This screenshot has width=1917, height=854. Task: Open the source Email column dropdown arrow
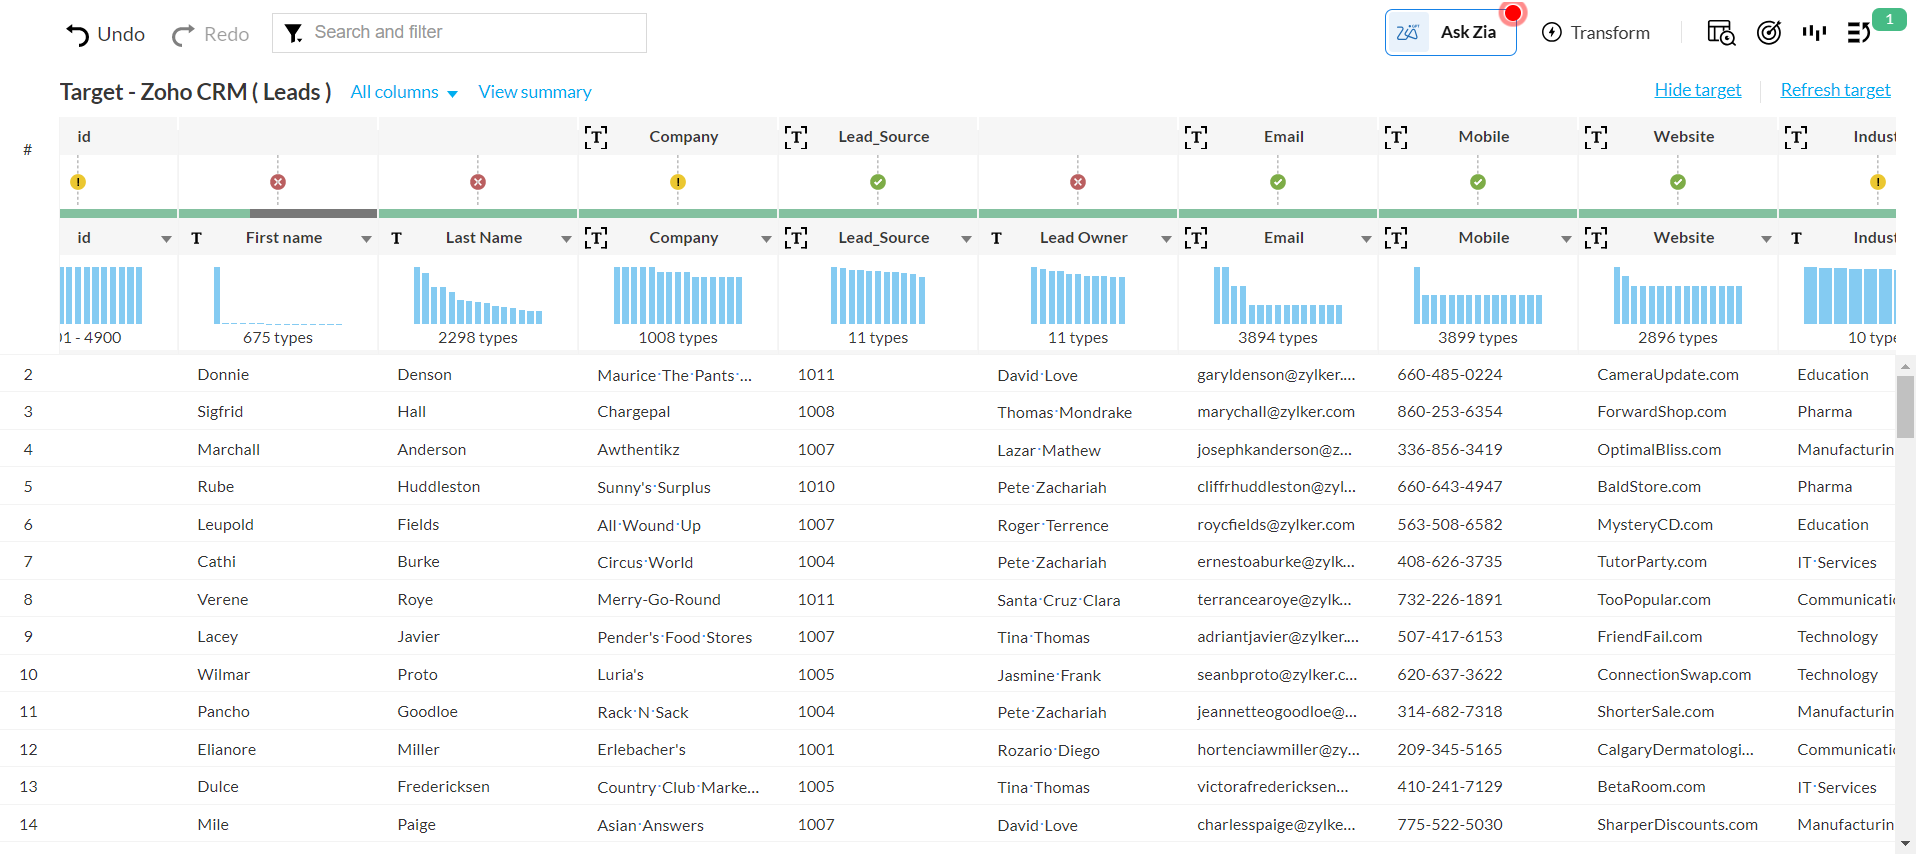coord(1366,239)
